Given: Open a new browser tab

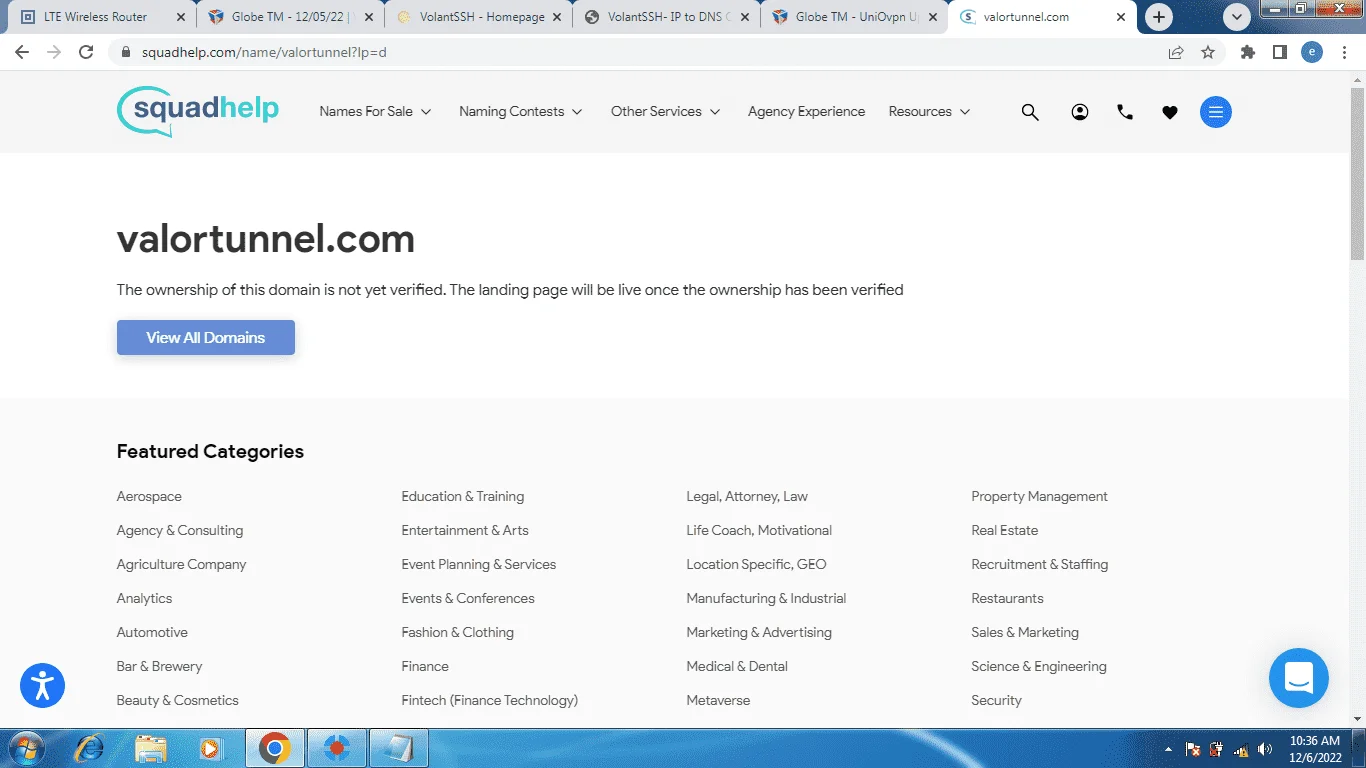Looking at the screenshot, I should pos(1159,17).
